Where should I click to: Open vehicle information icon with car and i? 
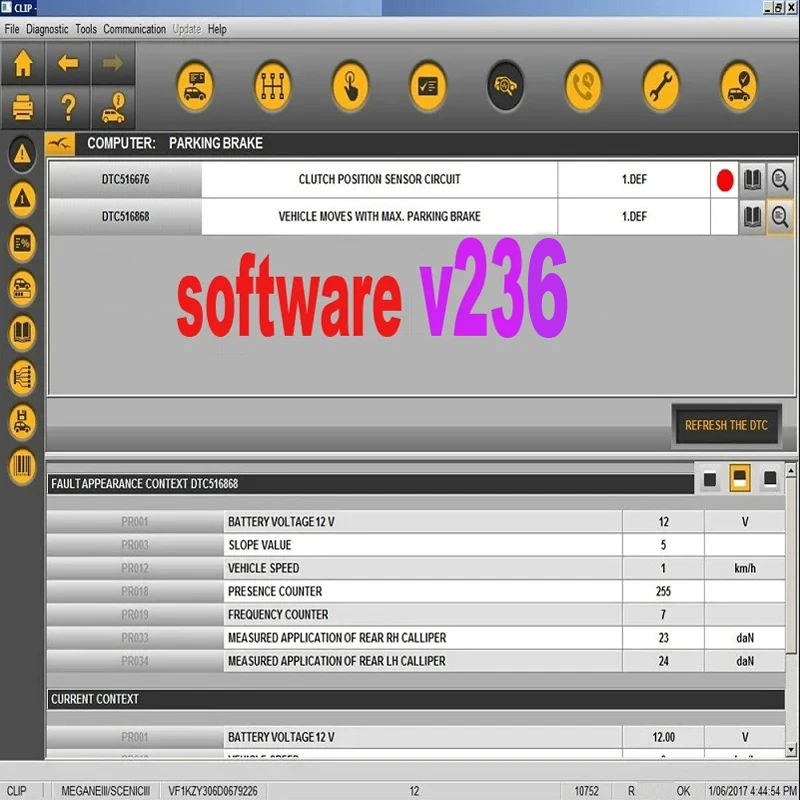(113, 108)
